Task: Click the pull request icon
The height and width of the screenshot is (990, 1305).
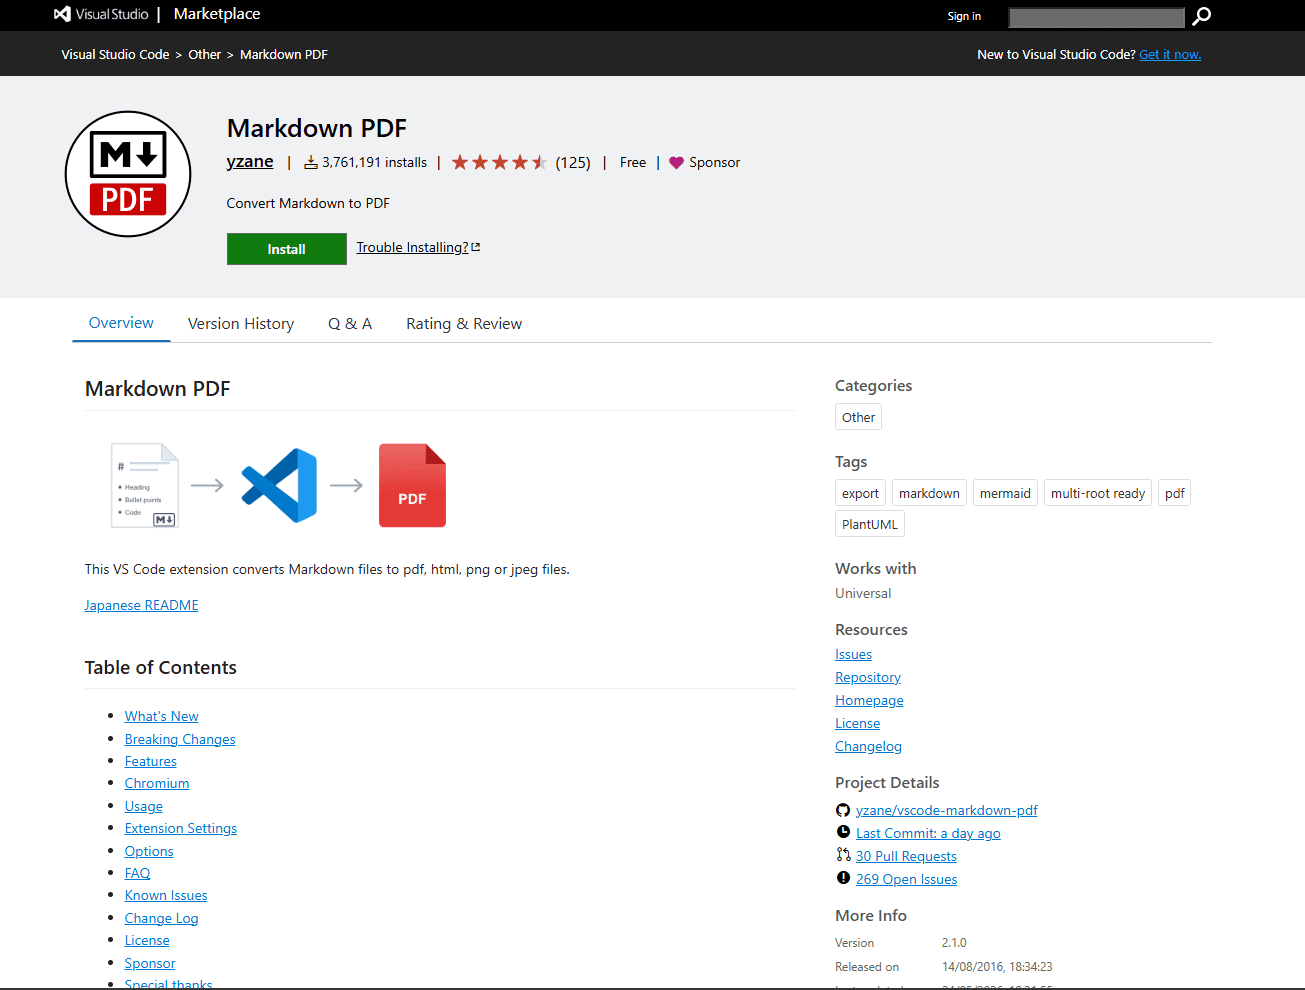Action: [843, 855]
